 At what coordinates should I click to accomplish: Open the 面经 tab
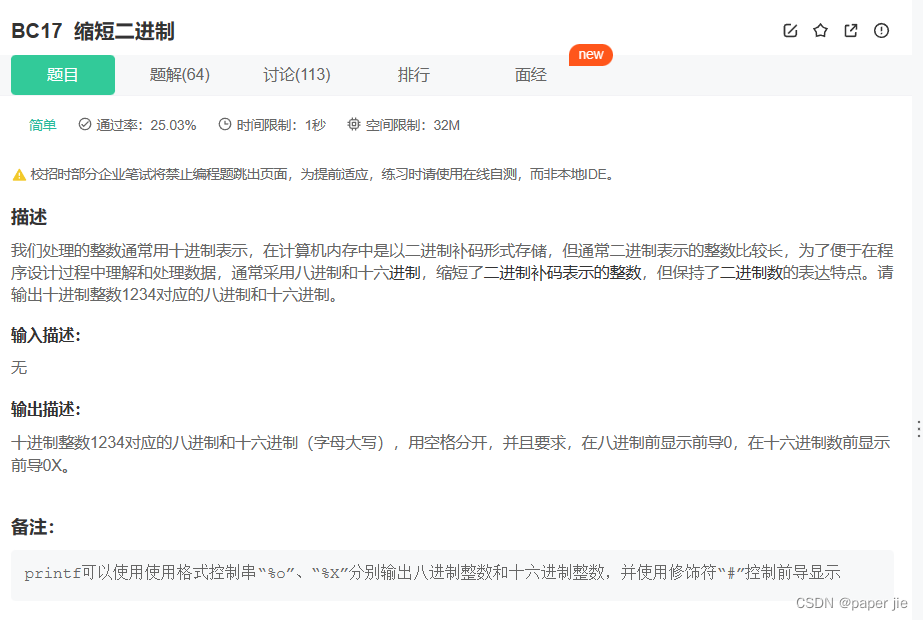(530, 75)
